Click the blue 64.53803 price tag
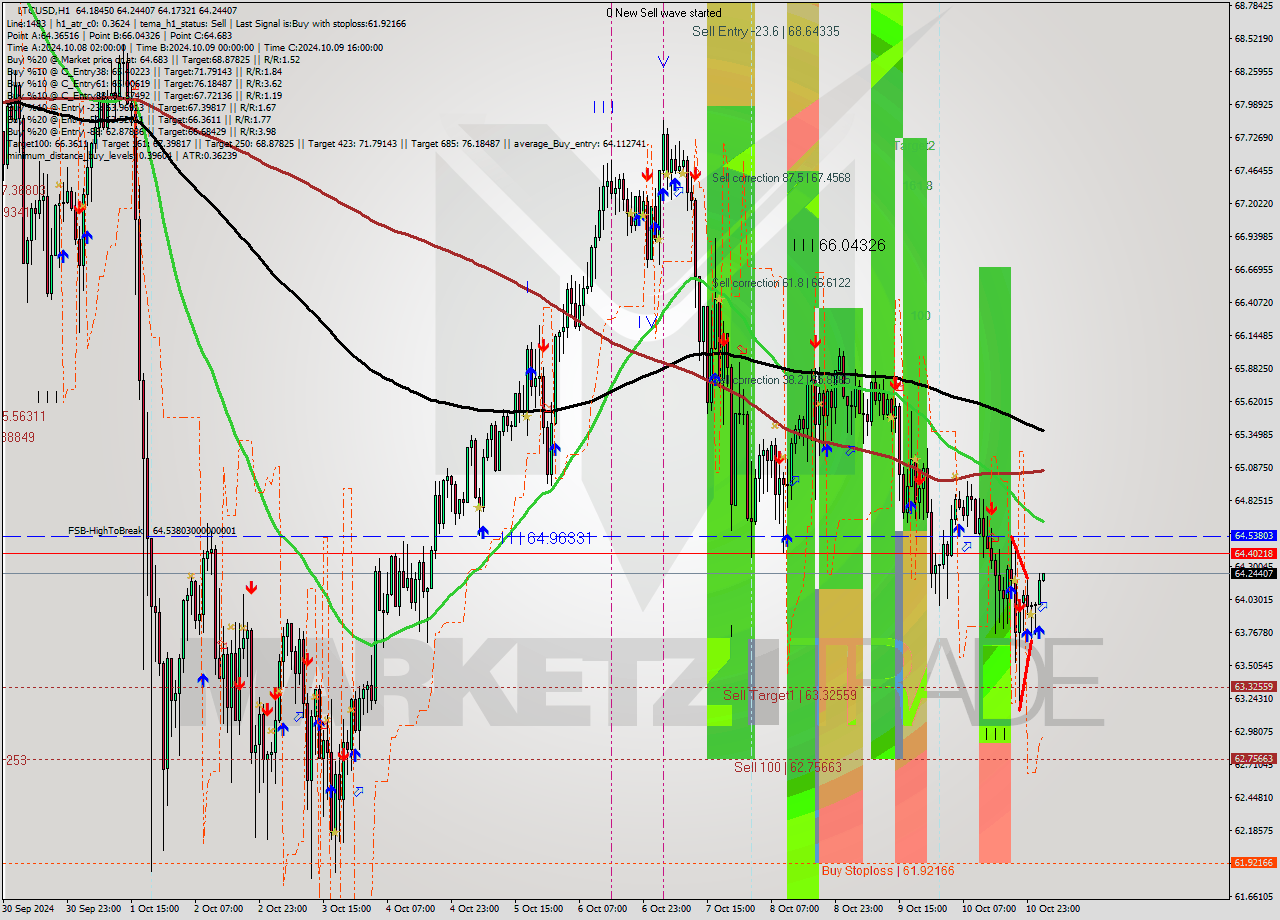Image resolution: width=1280 pixels, height=920 pixels. pyautogui.click(x=1253, y=536)
